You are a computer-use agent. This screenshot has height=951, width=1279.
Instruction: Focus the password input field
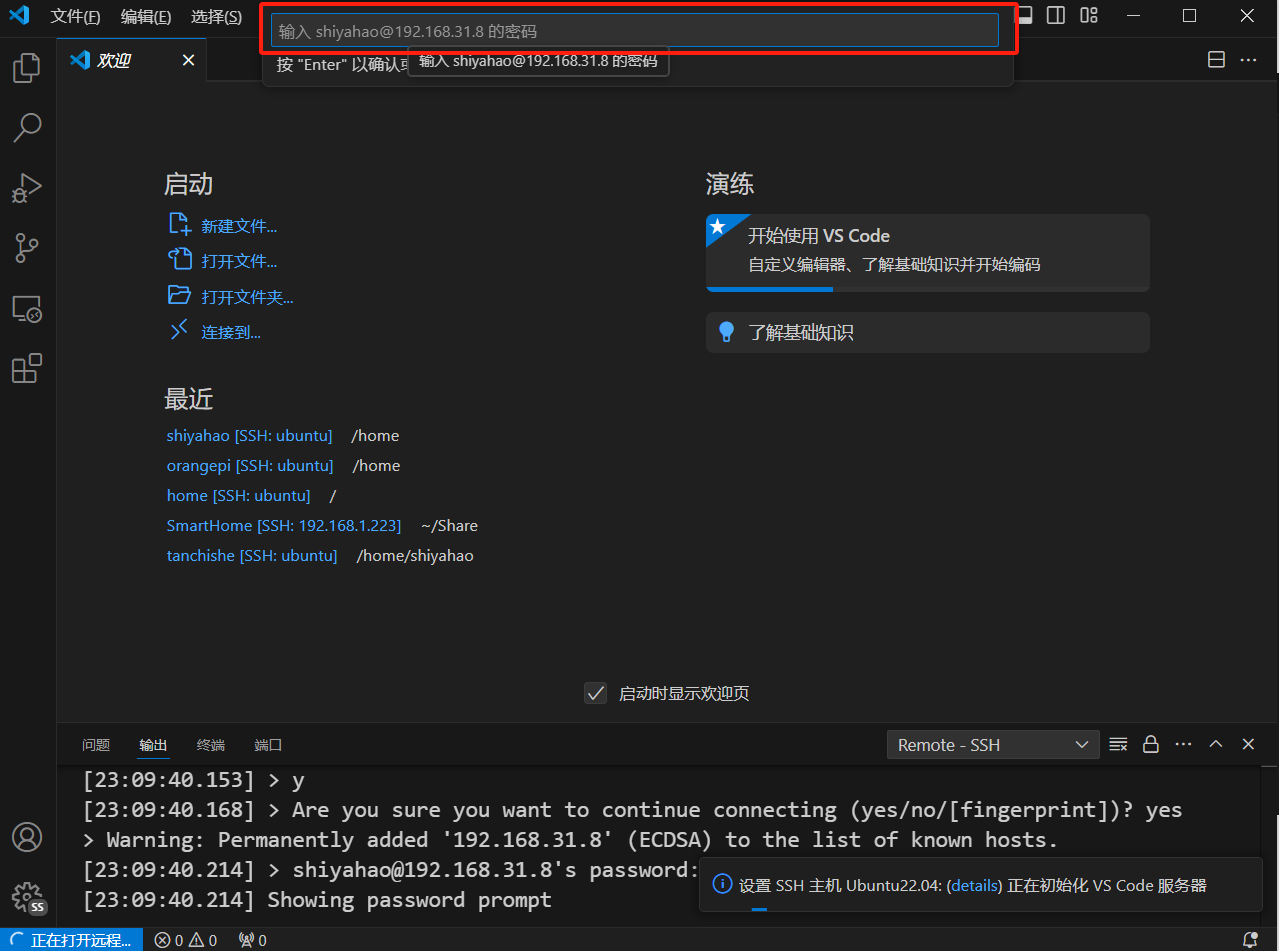pyautogui.click(x=635, y=31)
